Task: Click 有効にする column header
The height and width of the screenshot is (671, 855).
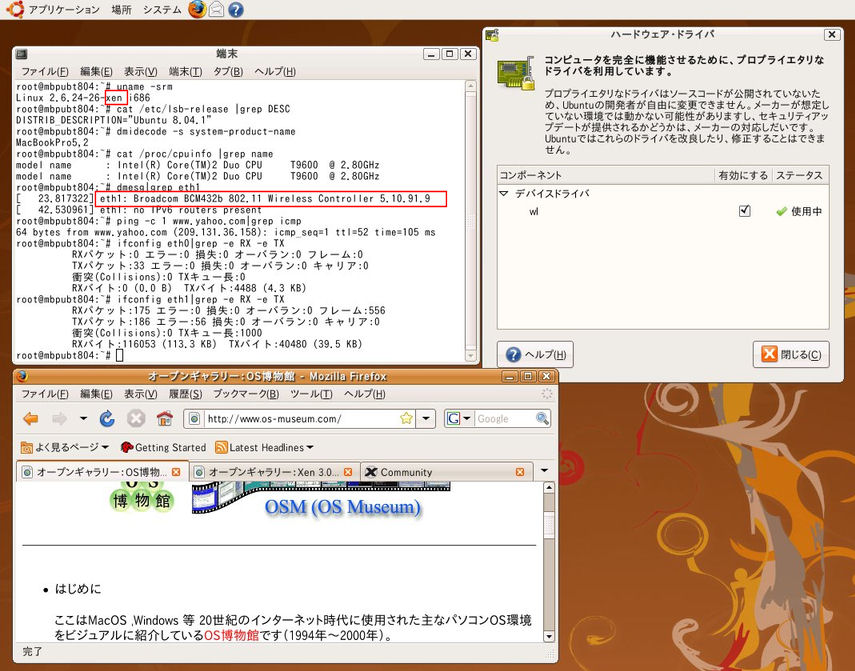Action: pos(743,175)
